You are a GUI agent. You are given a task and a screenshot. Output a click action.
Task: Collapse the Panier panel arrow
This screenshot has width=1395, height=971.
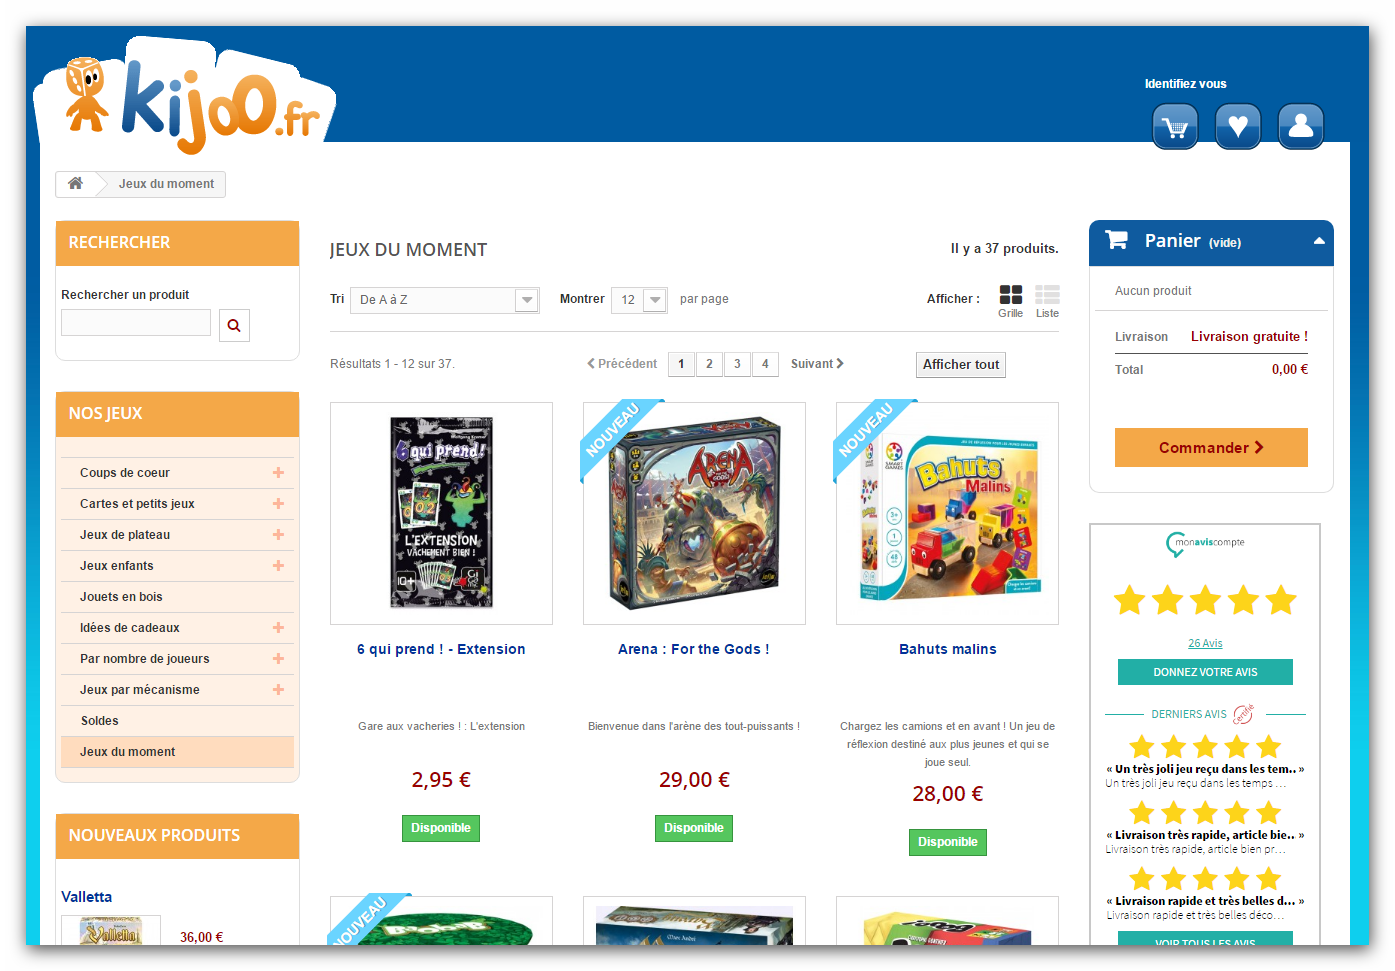1319,241
